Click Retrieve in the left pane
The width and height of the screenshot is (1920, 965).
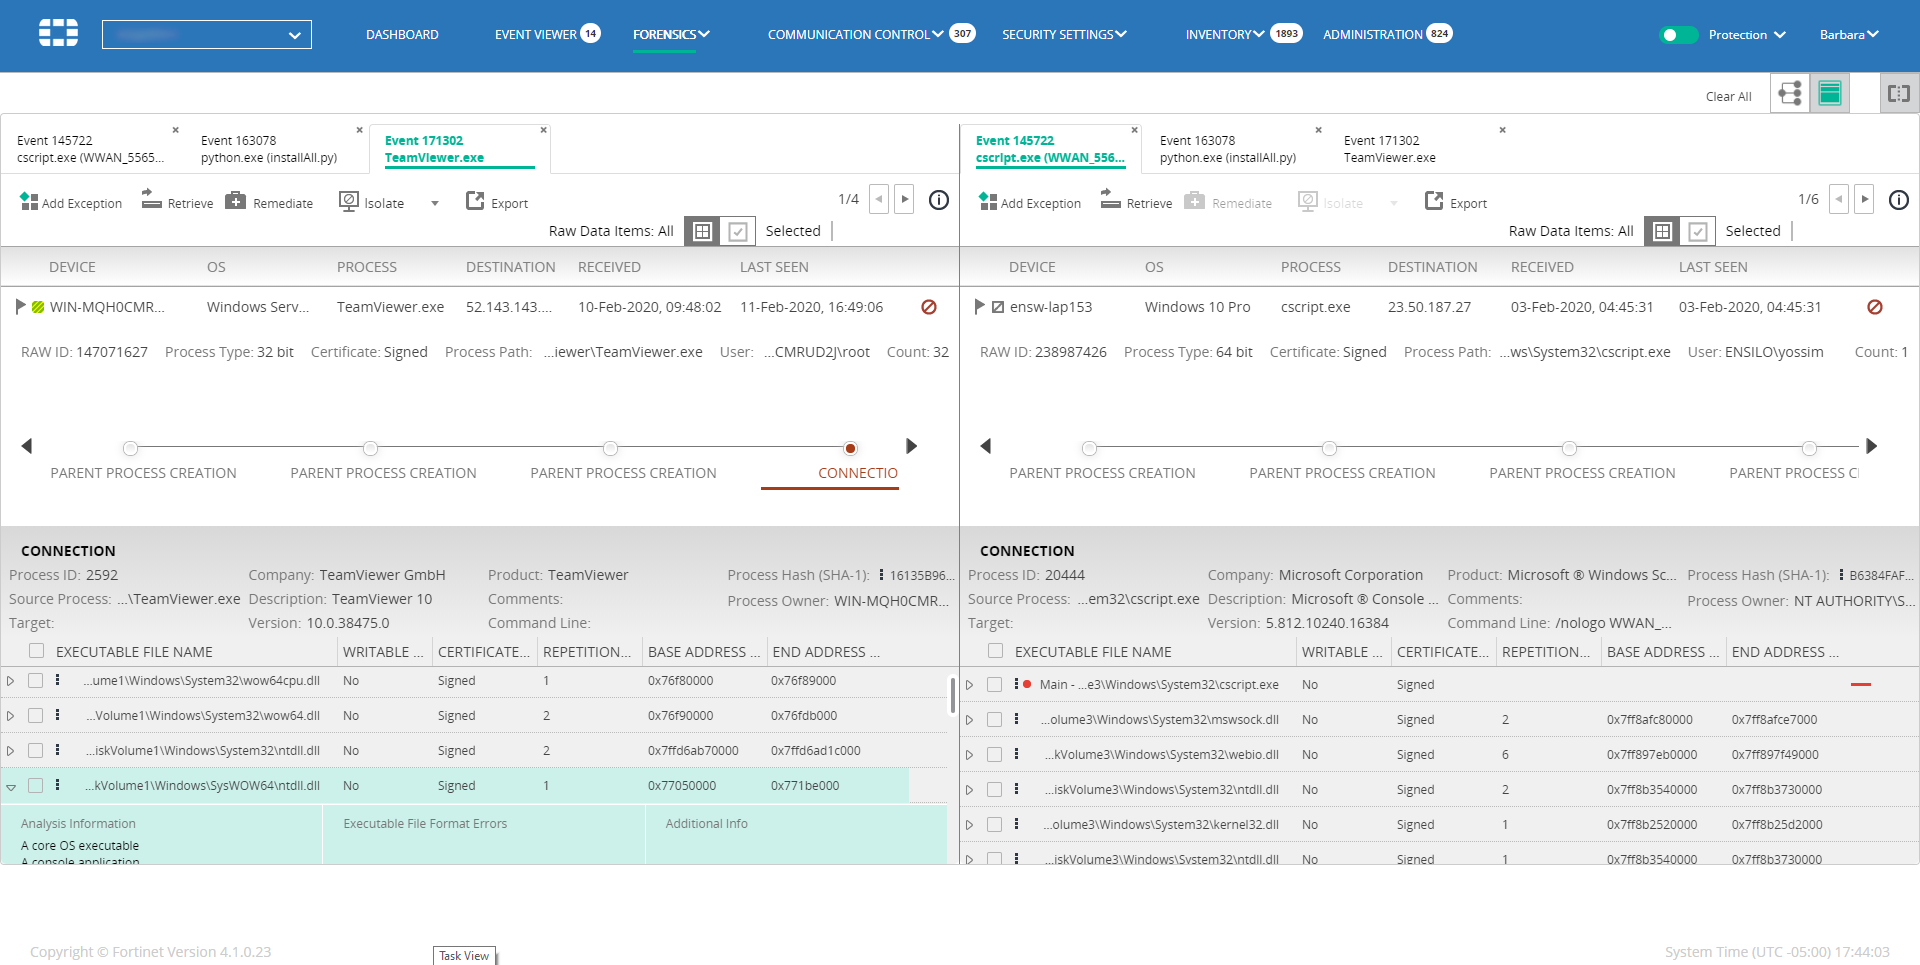[178, 202]
